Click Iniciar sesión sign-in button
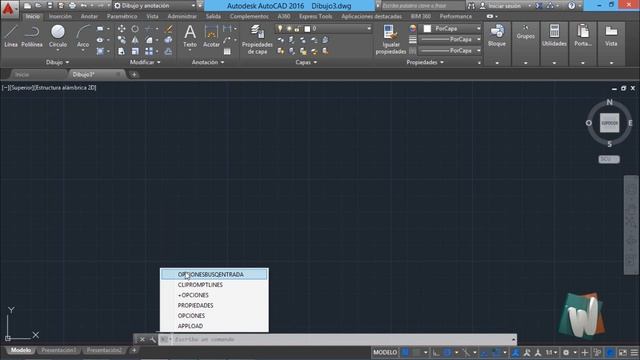The width and height of the screenshot is (640, 360). (x=505, y=6)
